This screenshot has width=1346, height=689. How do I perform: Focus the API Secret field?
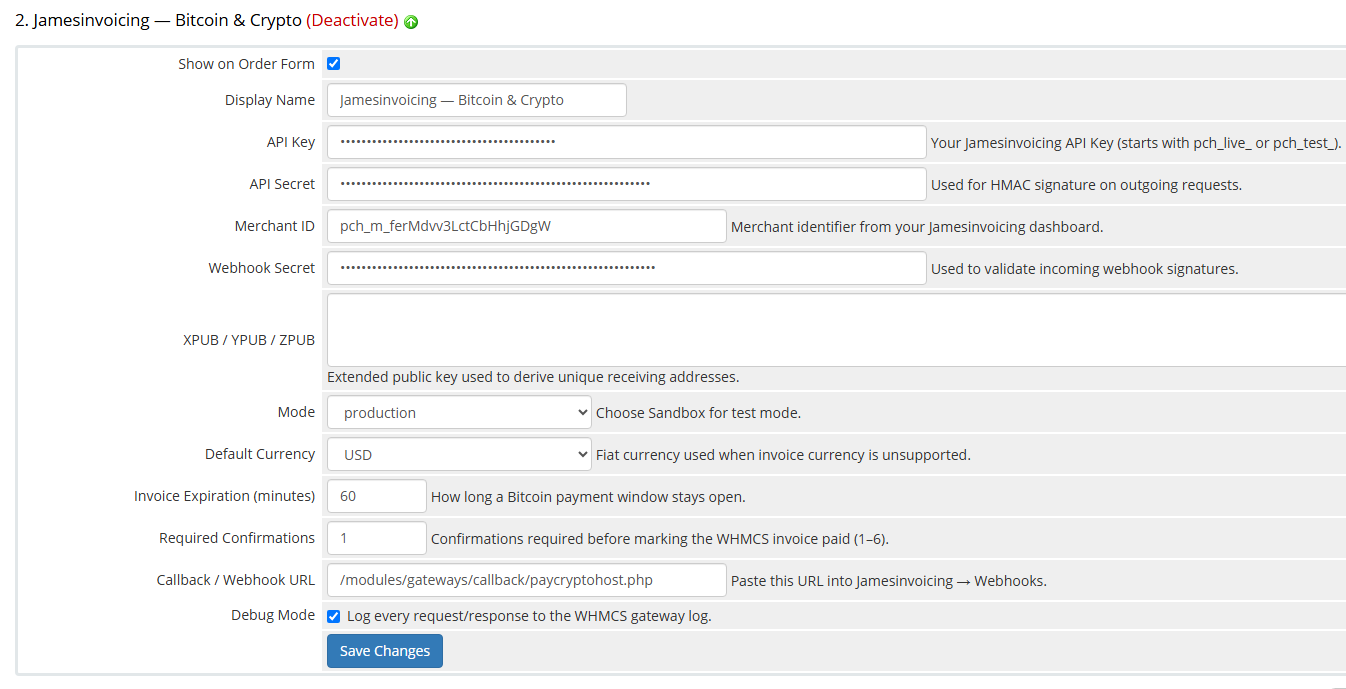(627, 184)
